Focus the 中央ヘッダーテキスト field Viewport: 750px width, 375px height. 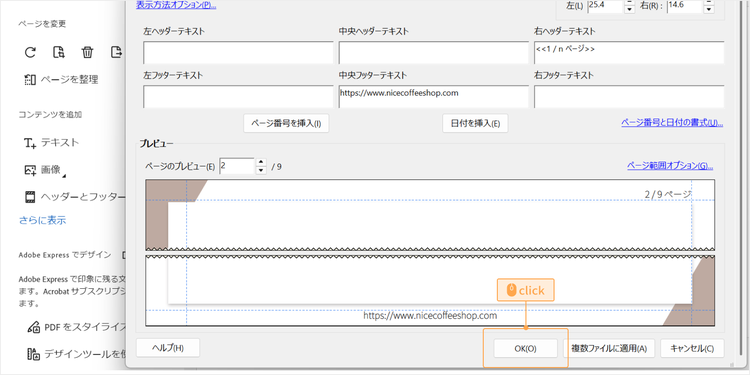(434, 53)
